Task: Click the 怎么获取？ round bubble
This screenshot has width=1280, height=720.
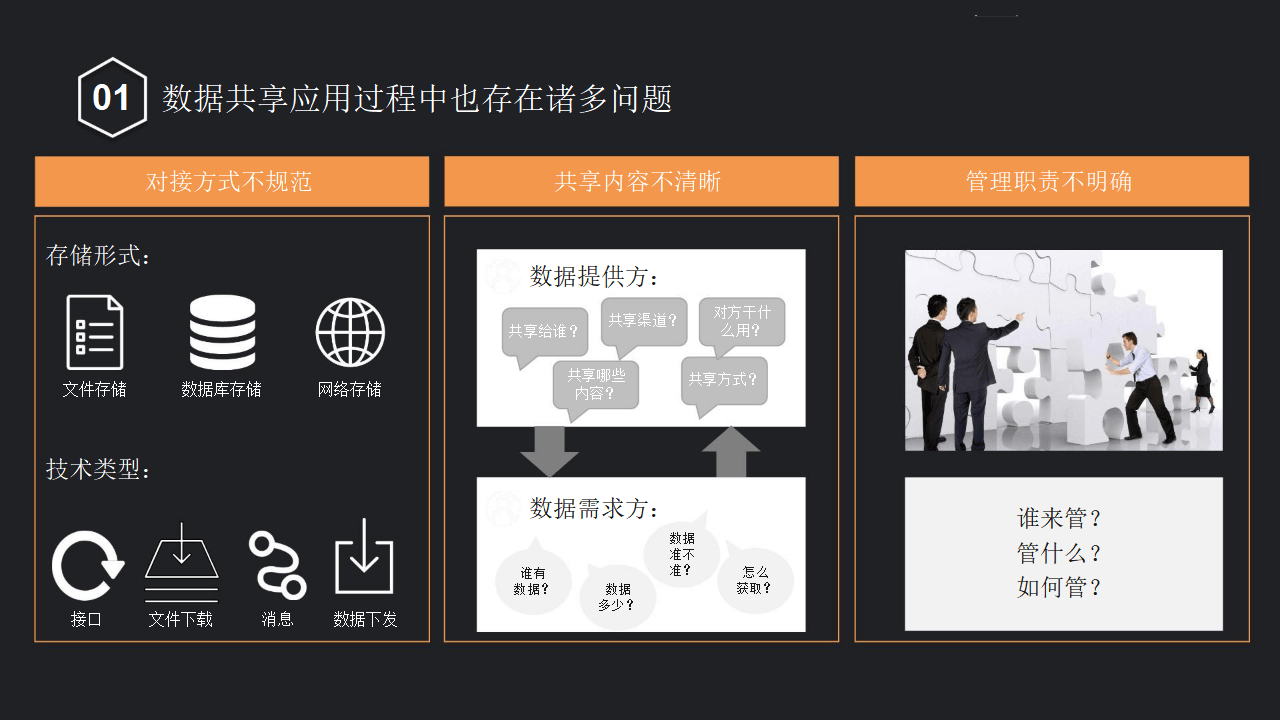Action: [755, 578]
